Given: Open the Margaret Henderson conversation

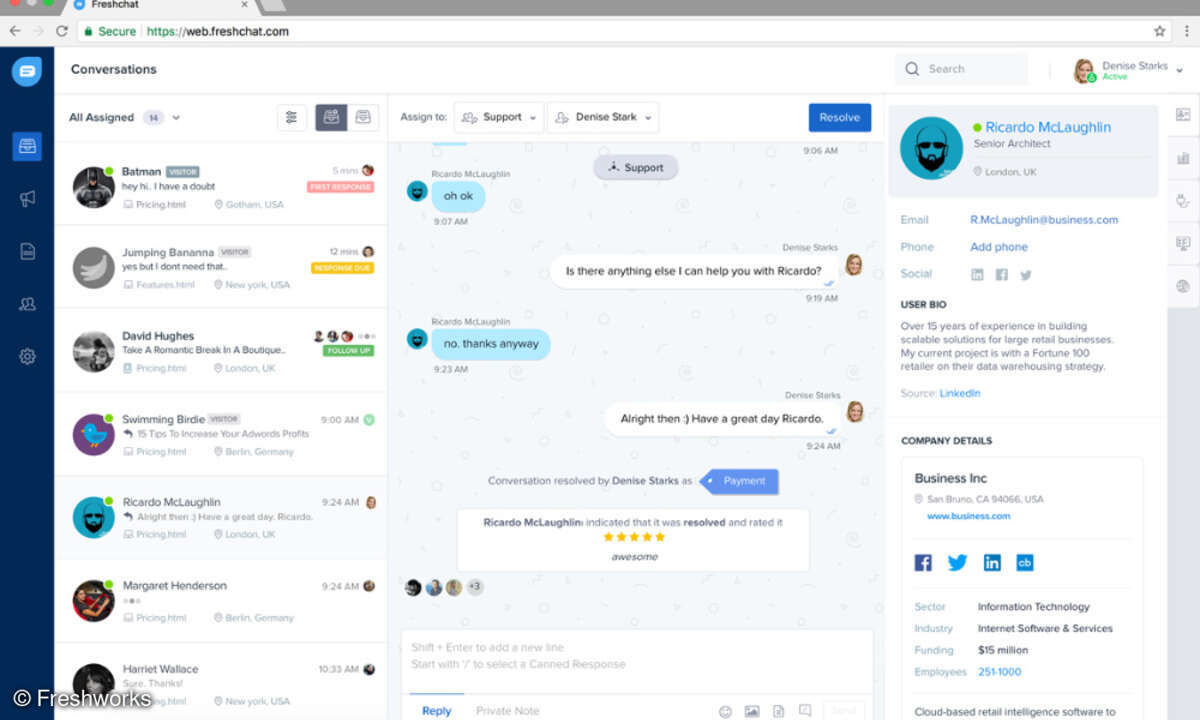Looking at the screenshot, I should pyautogui.click(x=221, y=600).
